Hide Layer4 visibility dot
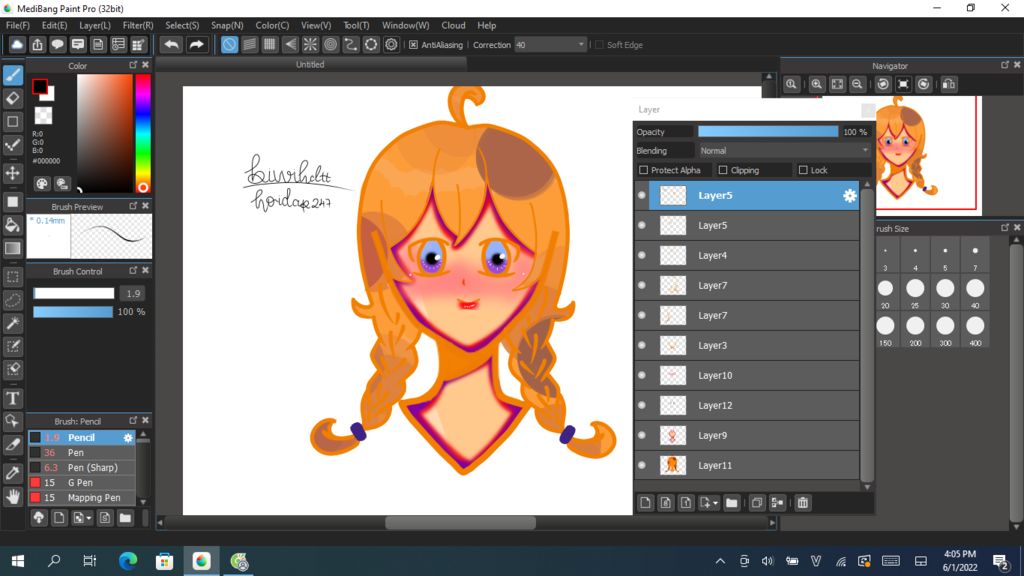This screenshot has width=1024, height=576. pos(642,255)
